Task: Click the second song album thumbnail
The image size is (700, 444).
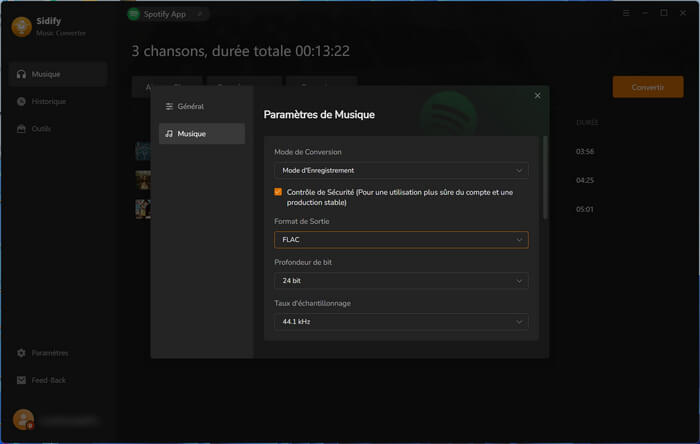Action: (143, 180)
